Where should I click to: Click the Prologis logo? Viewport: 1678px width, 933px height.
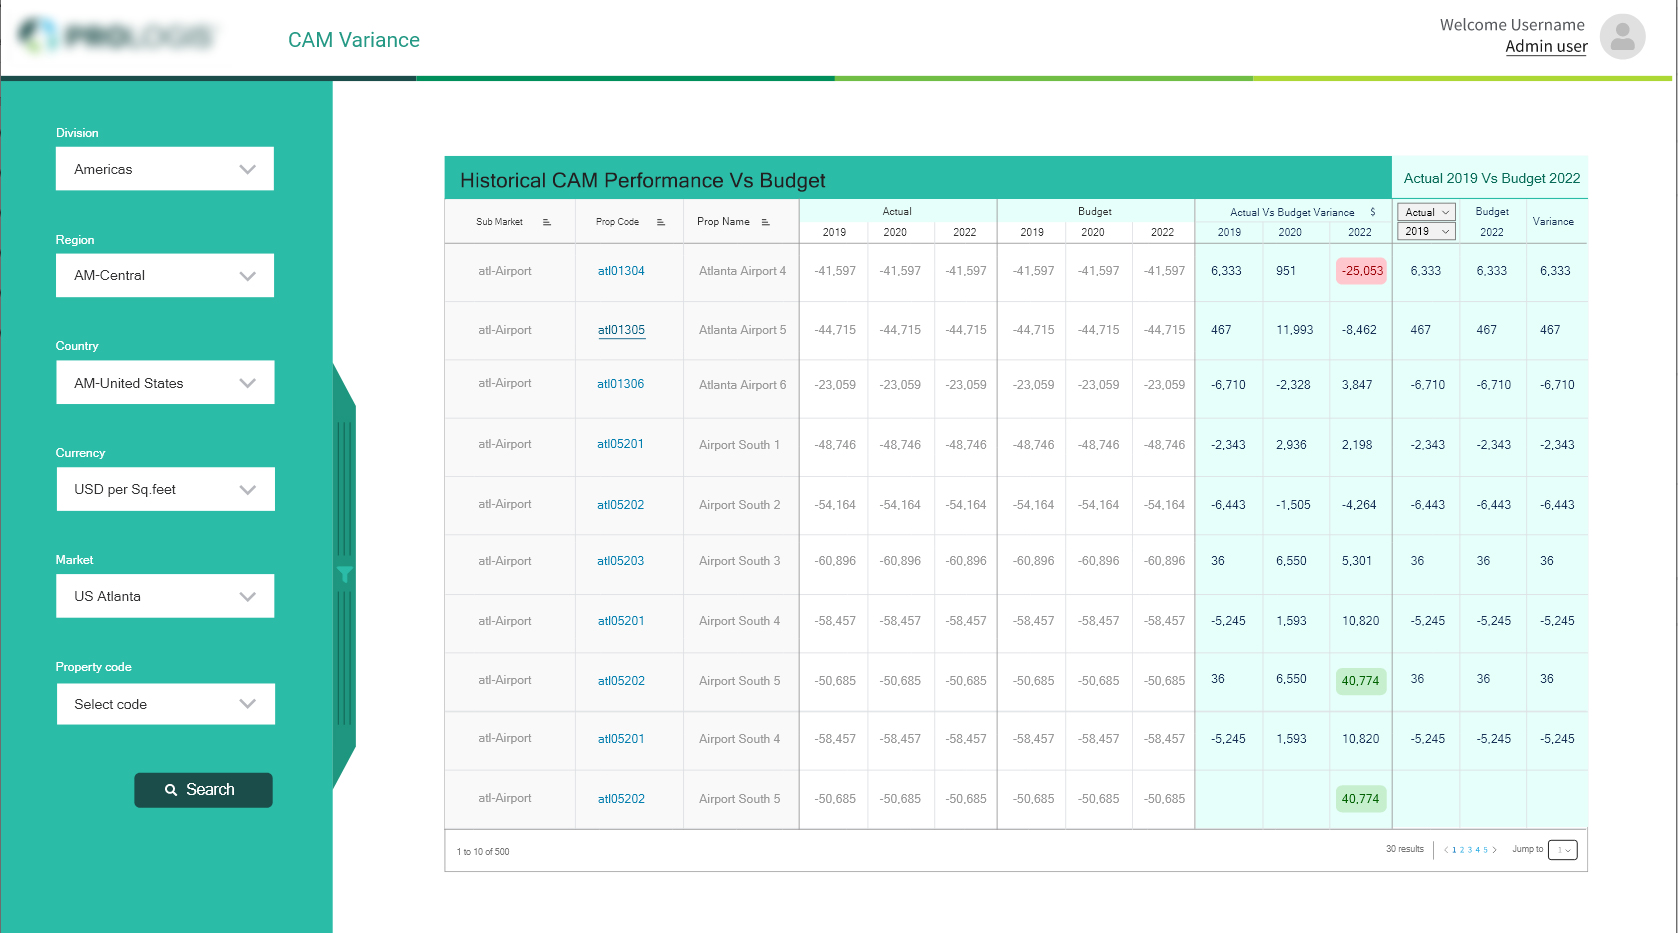point(117,37)
